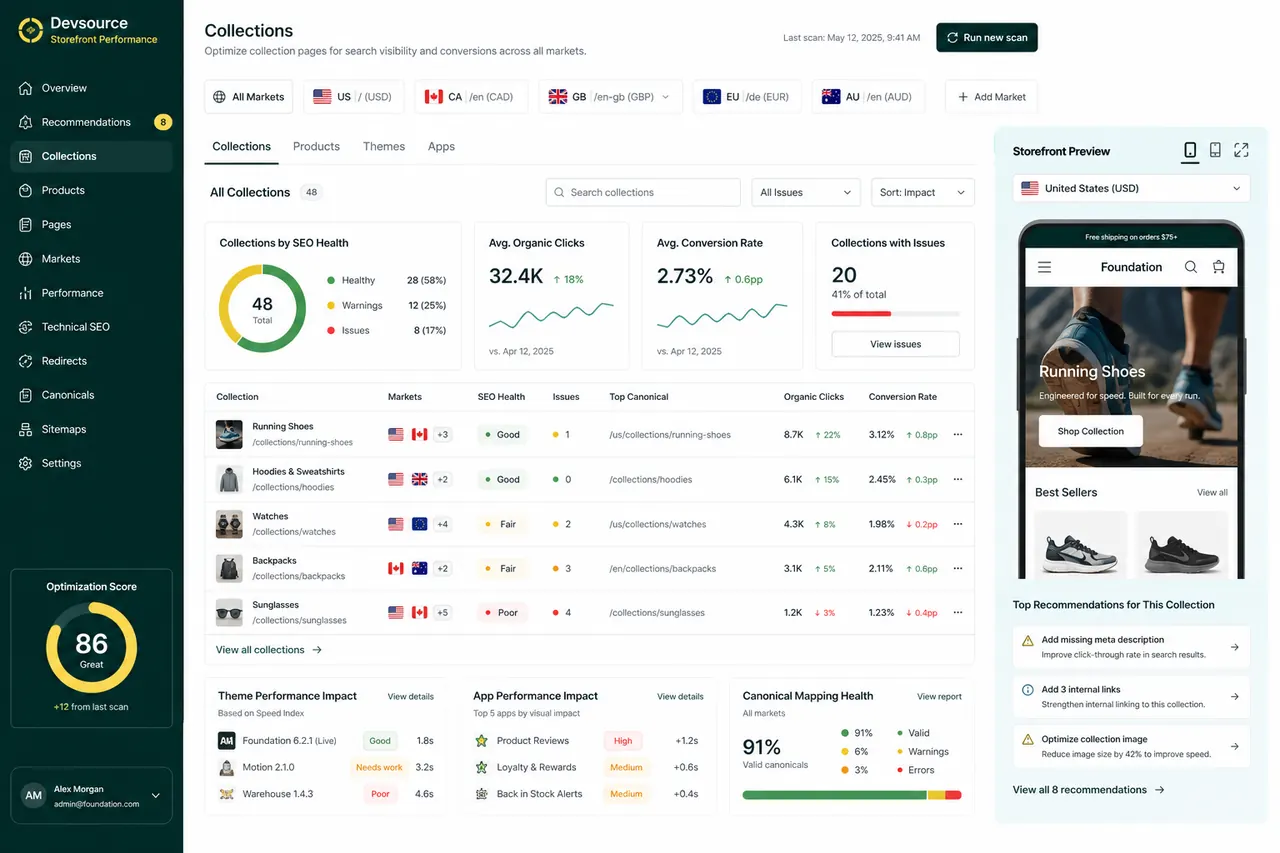The image size is (1280, 853).
Task: Click the View issues button
Action: (x=895, y=344)
